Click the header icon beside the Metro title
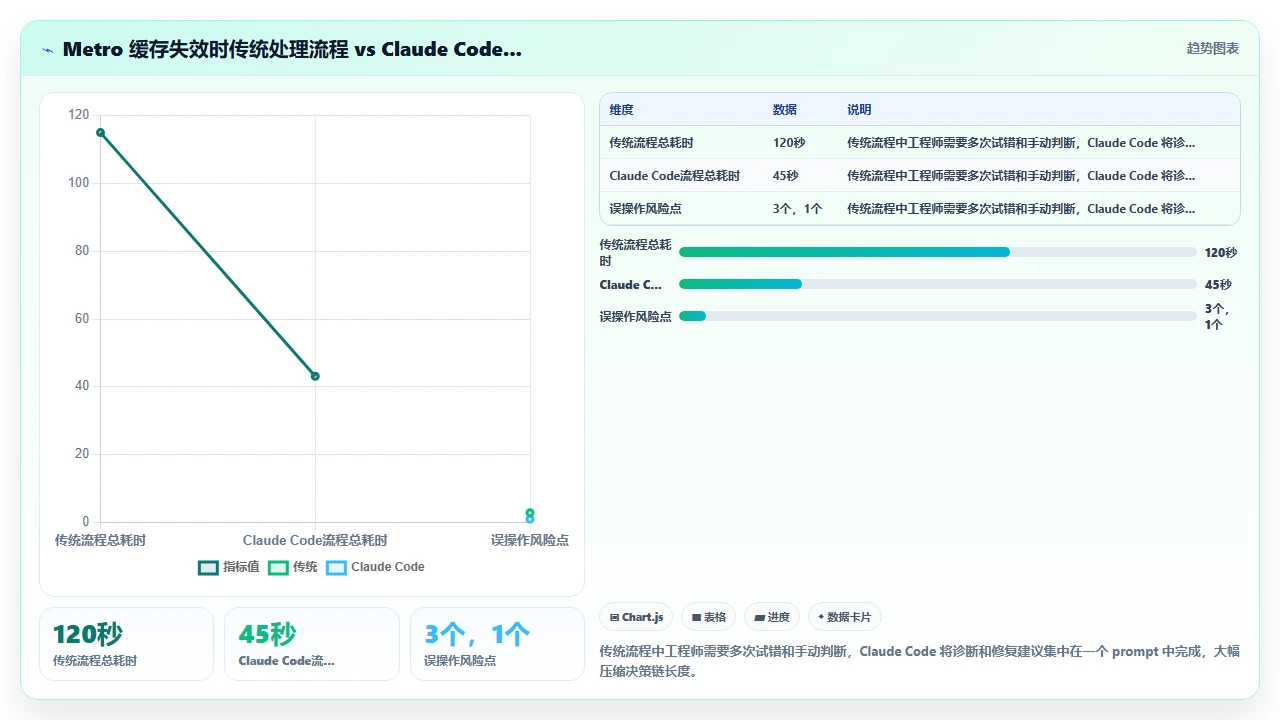Screen dimensions: 1280x720 47,50
